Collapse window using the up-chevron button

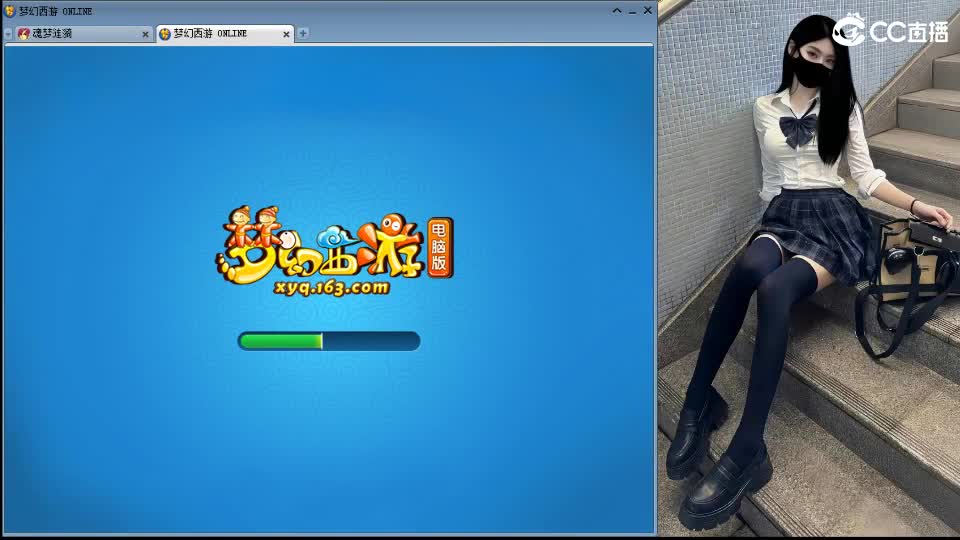(617, 10)
